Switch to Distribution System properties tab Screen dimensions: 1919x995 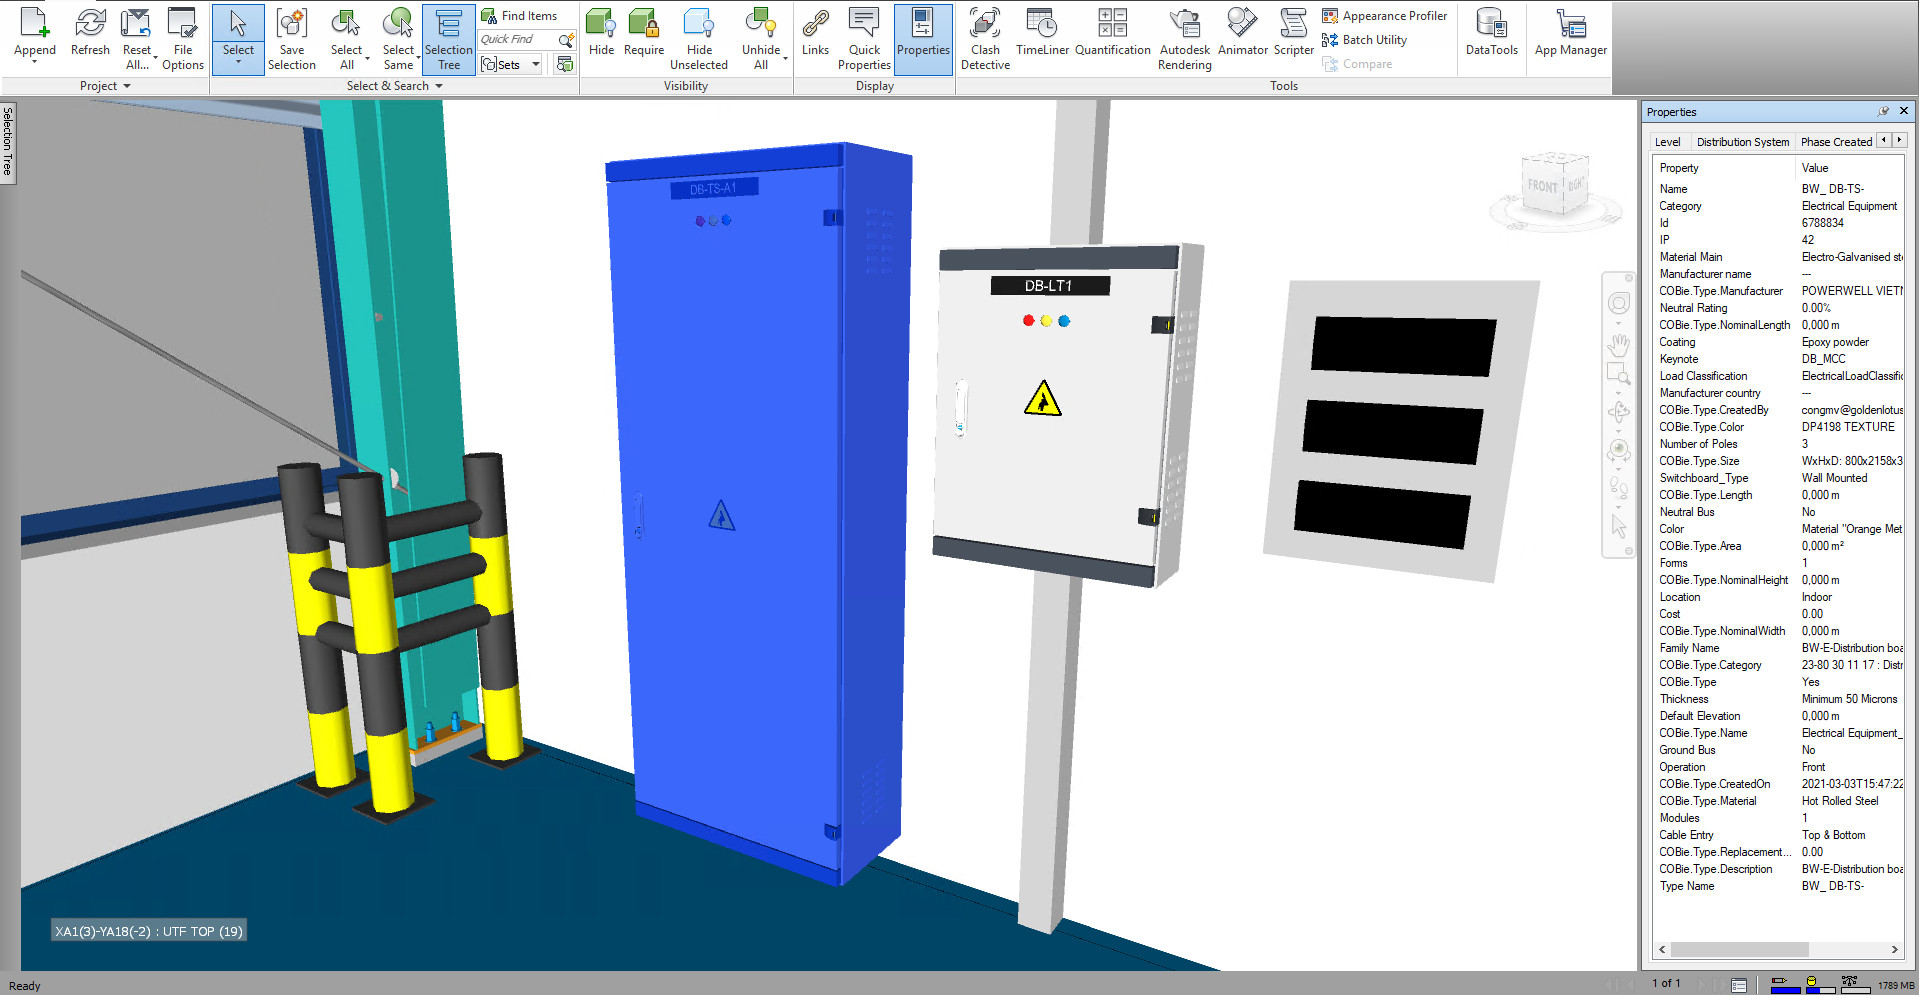[1742, 142]
